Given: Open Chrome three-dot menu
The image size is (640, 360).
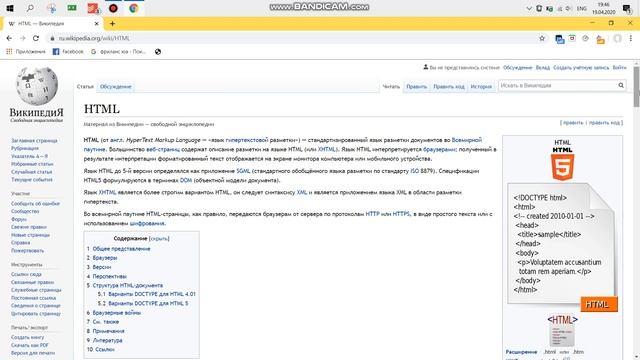Looking at the screenshot, I should point(631,38).
